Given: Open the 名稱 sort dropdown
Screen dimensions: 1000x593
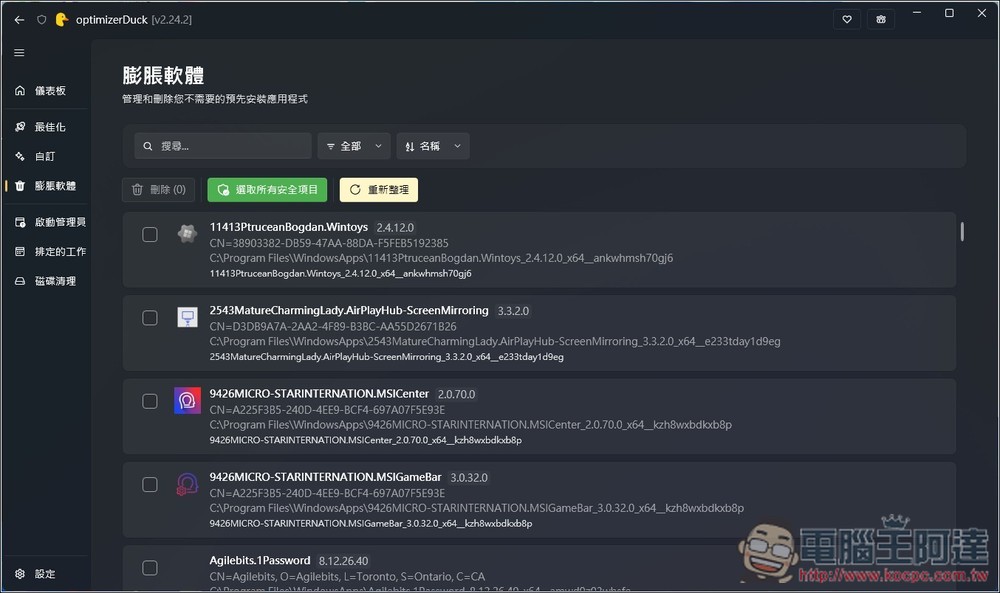Looking at the screenshot, I should (x=433, y=146).
